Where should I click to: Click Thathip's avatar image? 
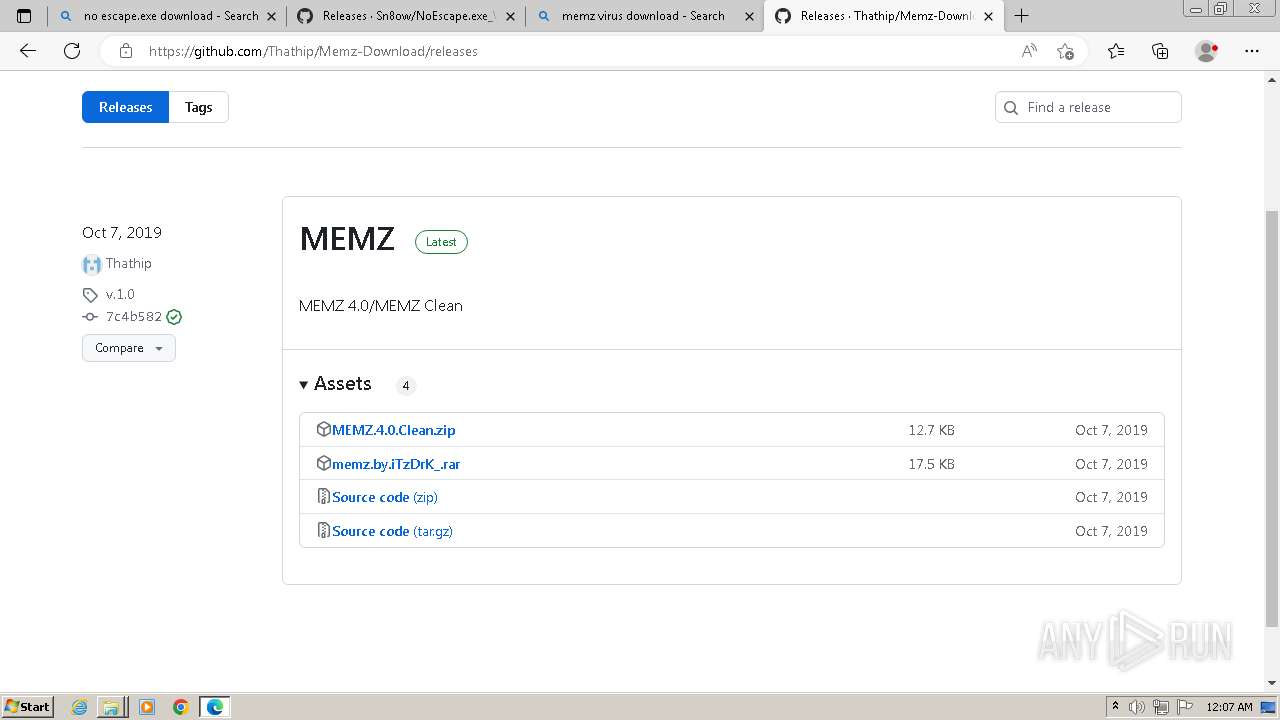(x=91, y=264)
